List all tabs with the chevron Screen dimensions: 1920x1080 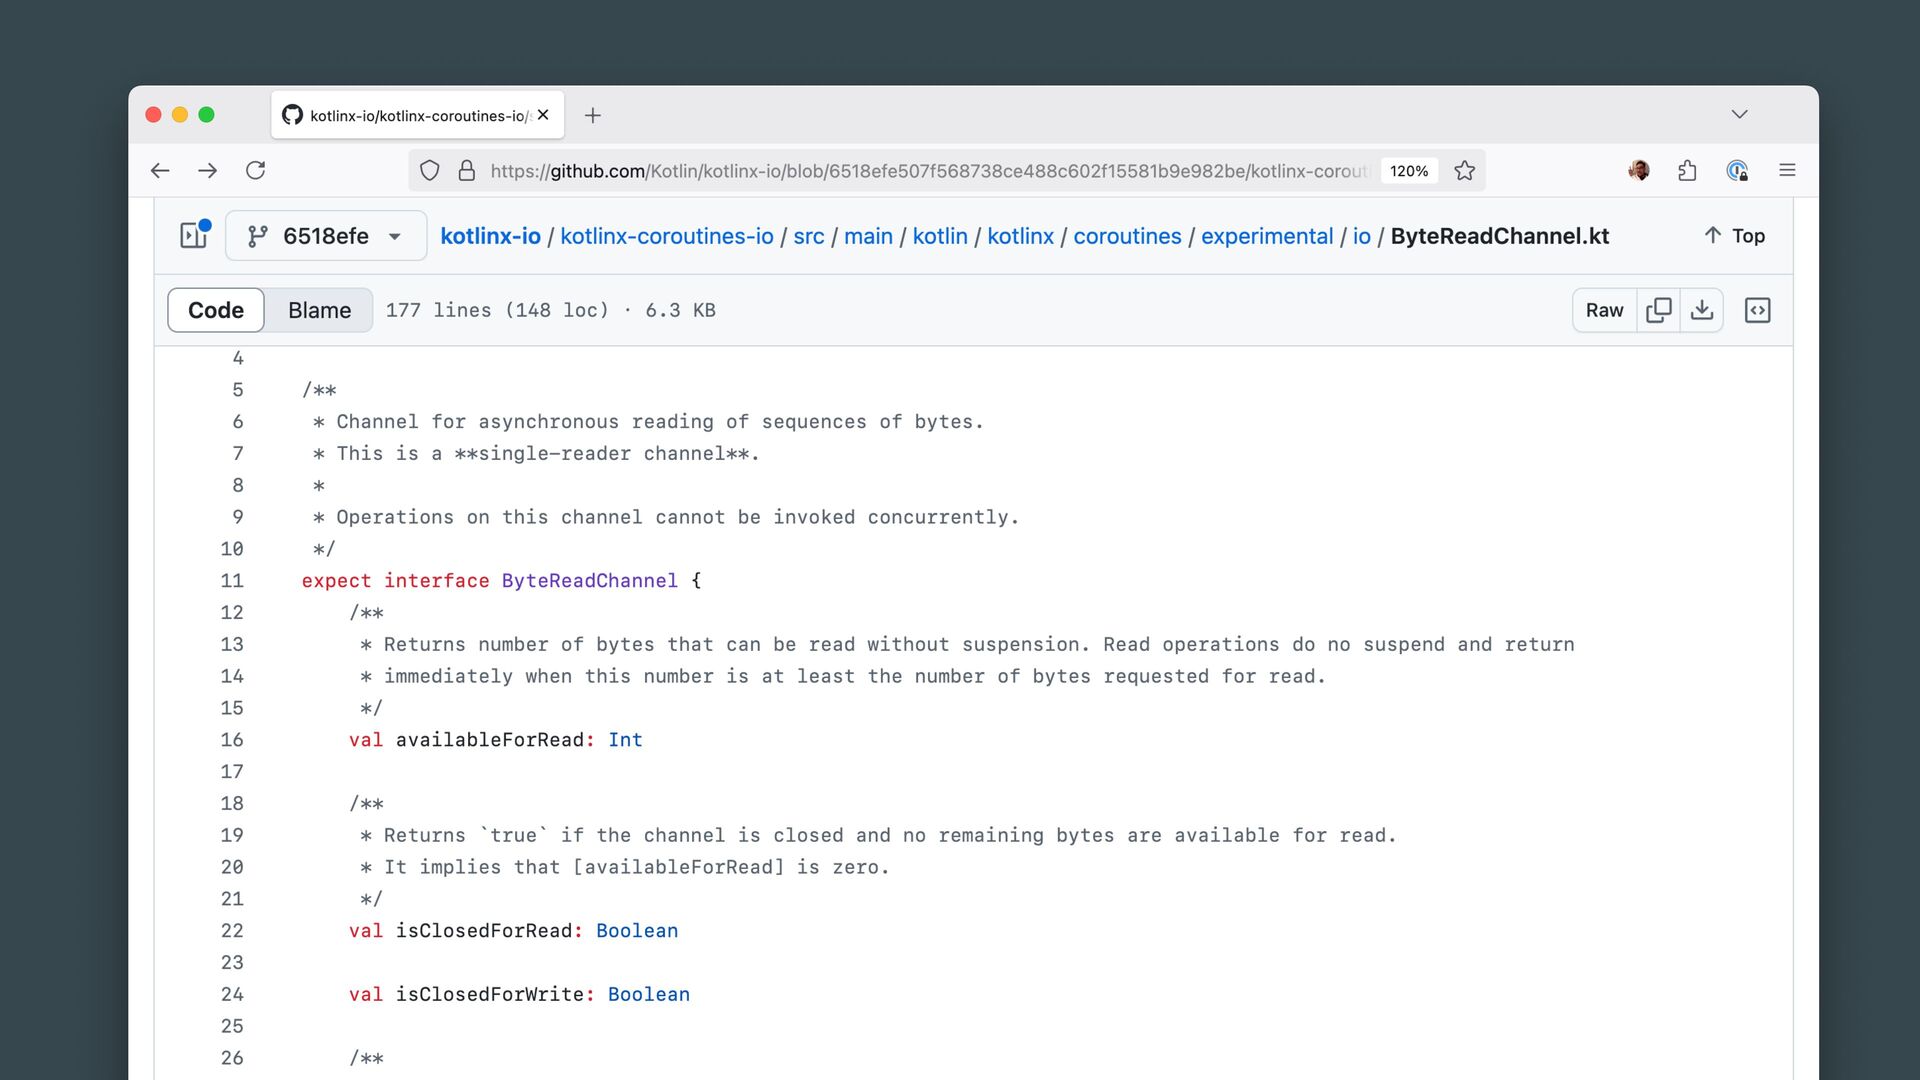click(1740, 115)
